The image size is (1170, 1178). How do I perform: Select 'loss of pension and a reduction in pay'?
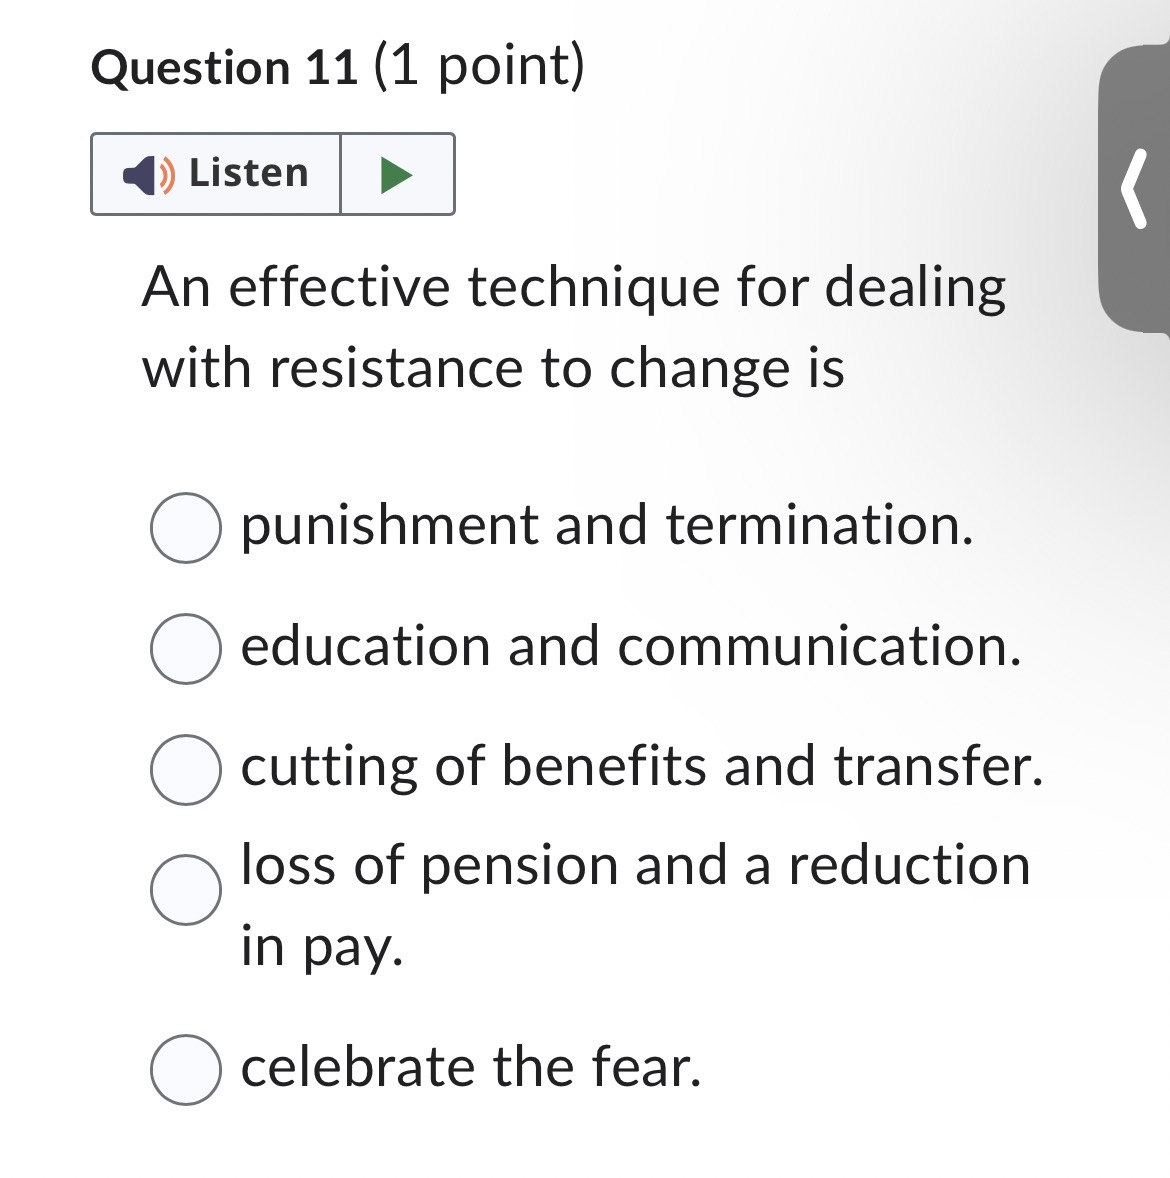pos(184,890)
